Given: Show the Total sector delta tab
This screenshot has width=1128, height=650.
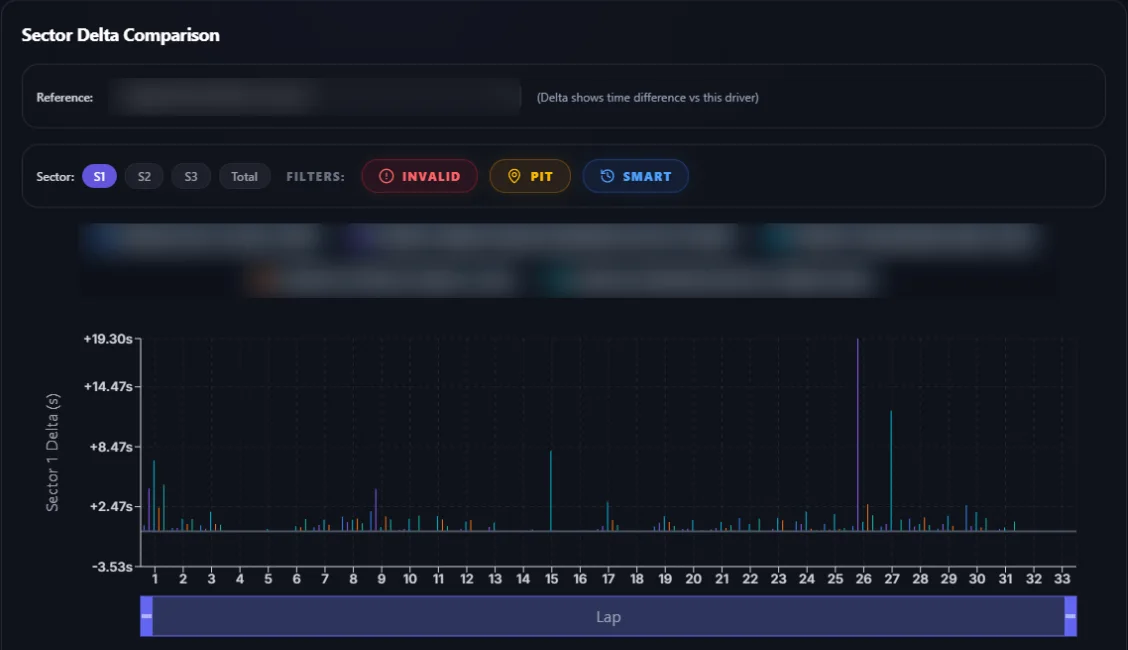Looking at the screenshot, I should pos(245,176).
